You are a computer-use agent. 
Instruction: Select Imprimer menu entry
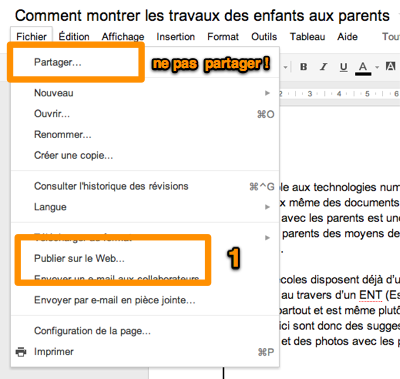pos(145,352)
